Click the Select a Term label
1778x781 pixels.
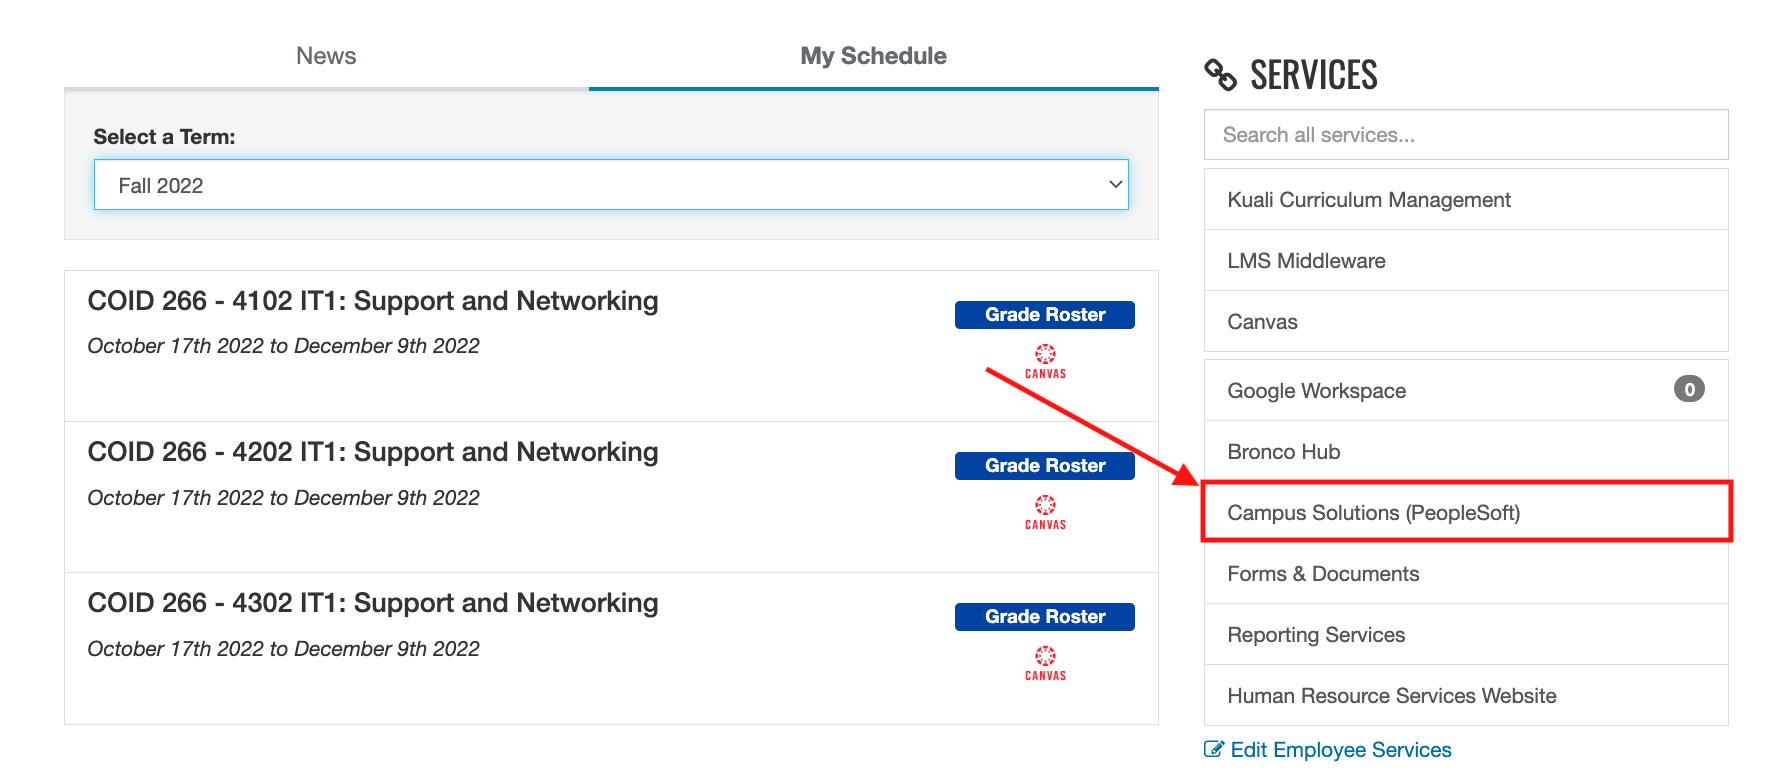pos(164,137)
